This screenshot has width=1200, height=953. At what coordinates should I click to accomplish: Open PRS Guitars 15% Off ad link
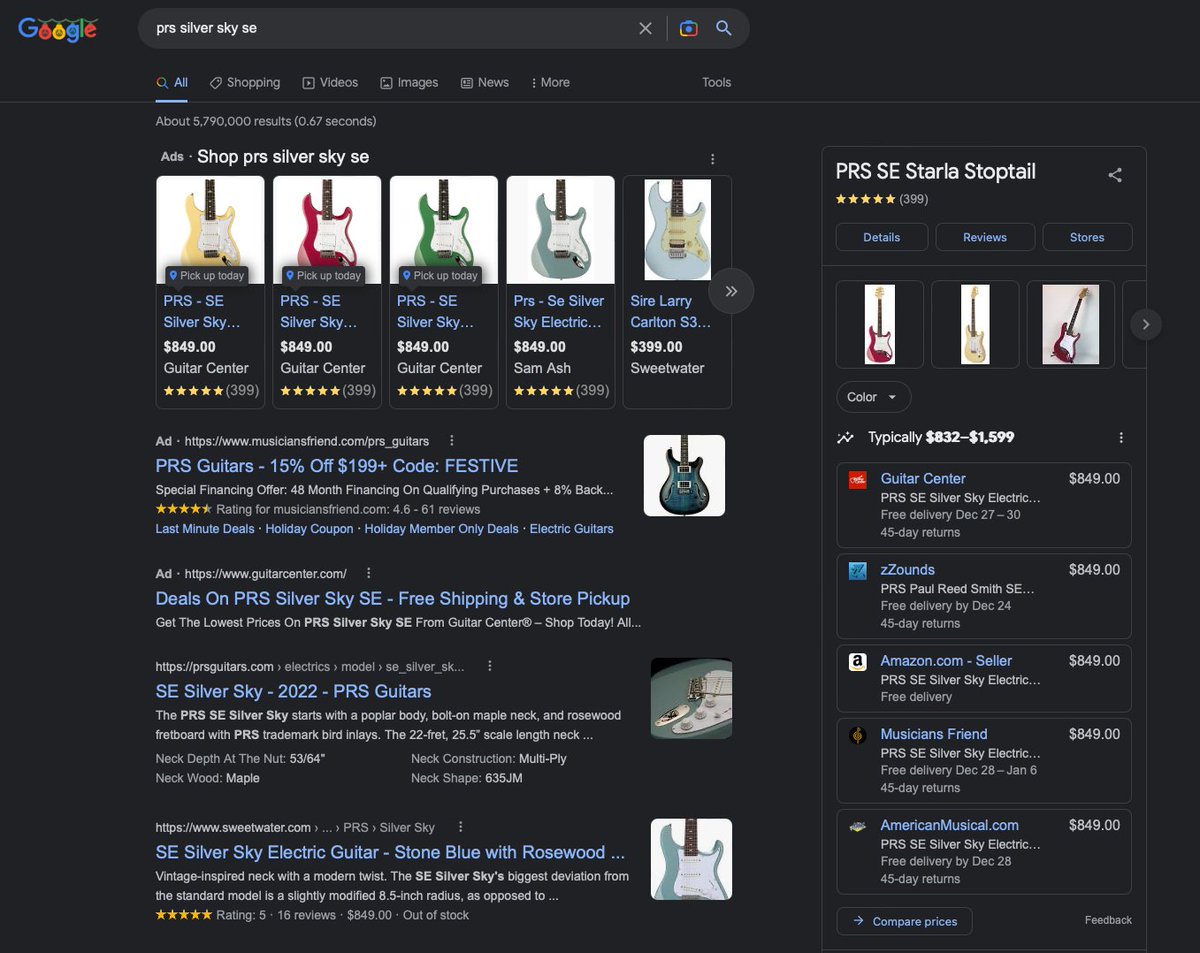tap(337, 466)
